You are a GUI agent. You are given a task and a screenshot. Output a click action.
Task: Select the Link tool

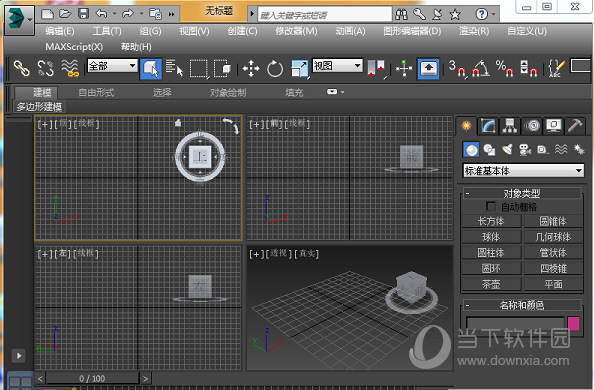click(22, 69)
